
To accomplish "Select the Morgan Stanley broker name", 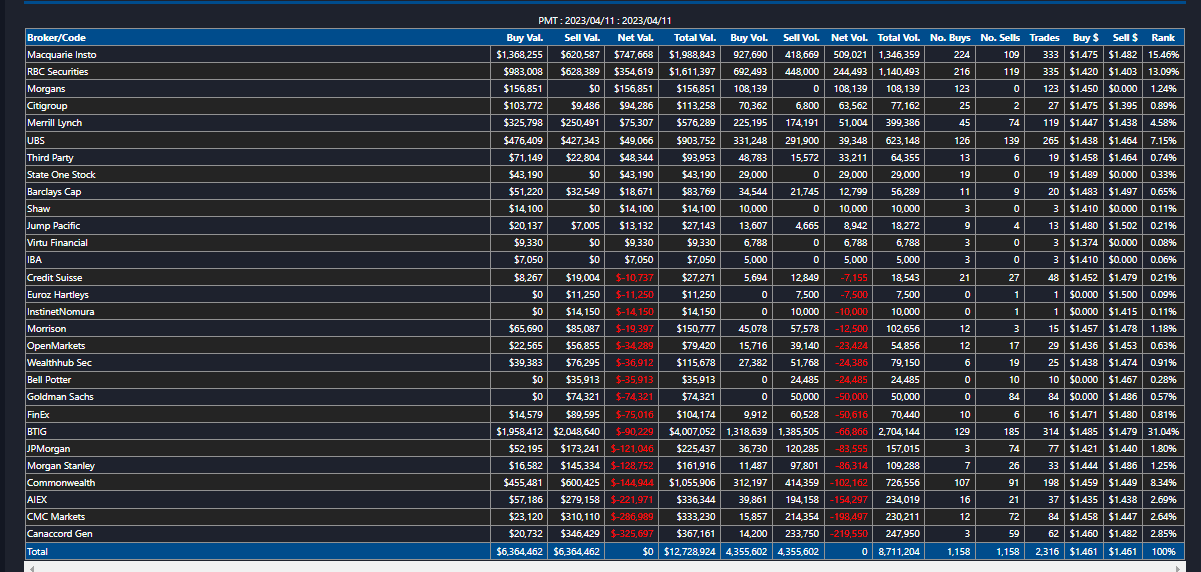I will pos(60,465).
